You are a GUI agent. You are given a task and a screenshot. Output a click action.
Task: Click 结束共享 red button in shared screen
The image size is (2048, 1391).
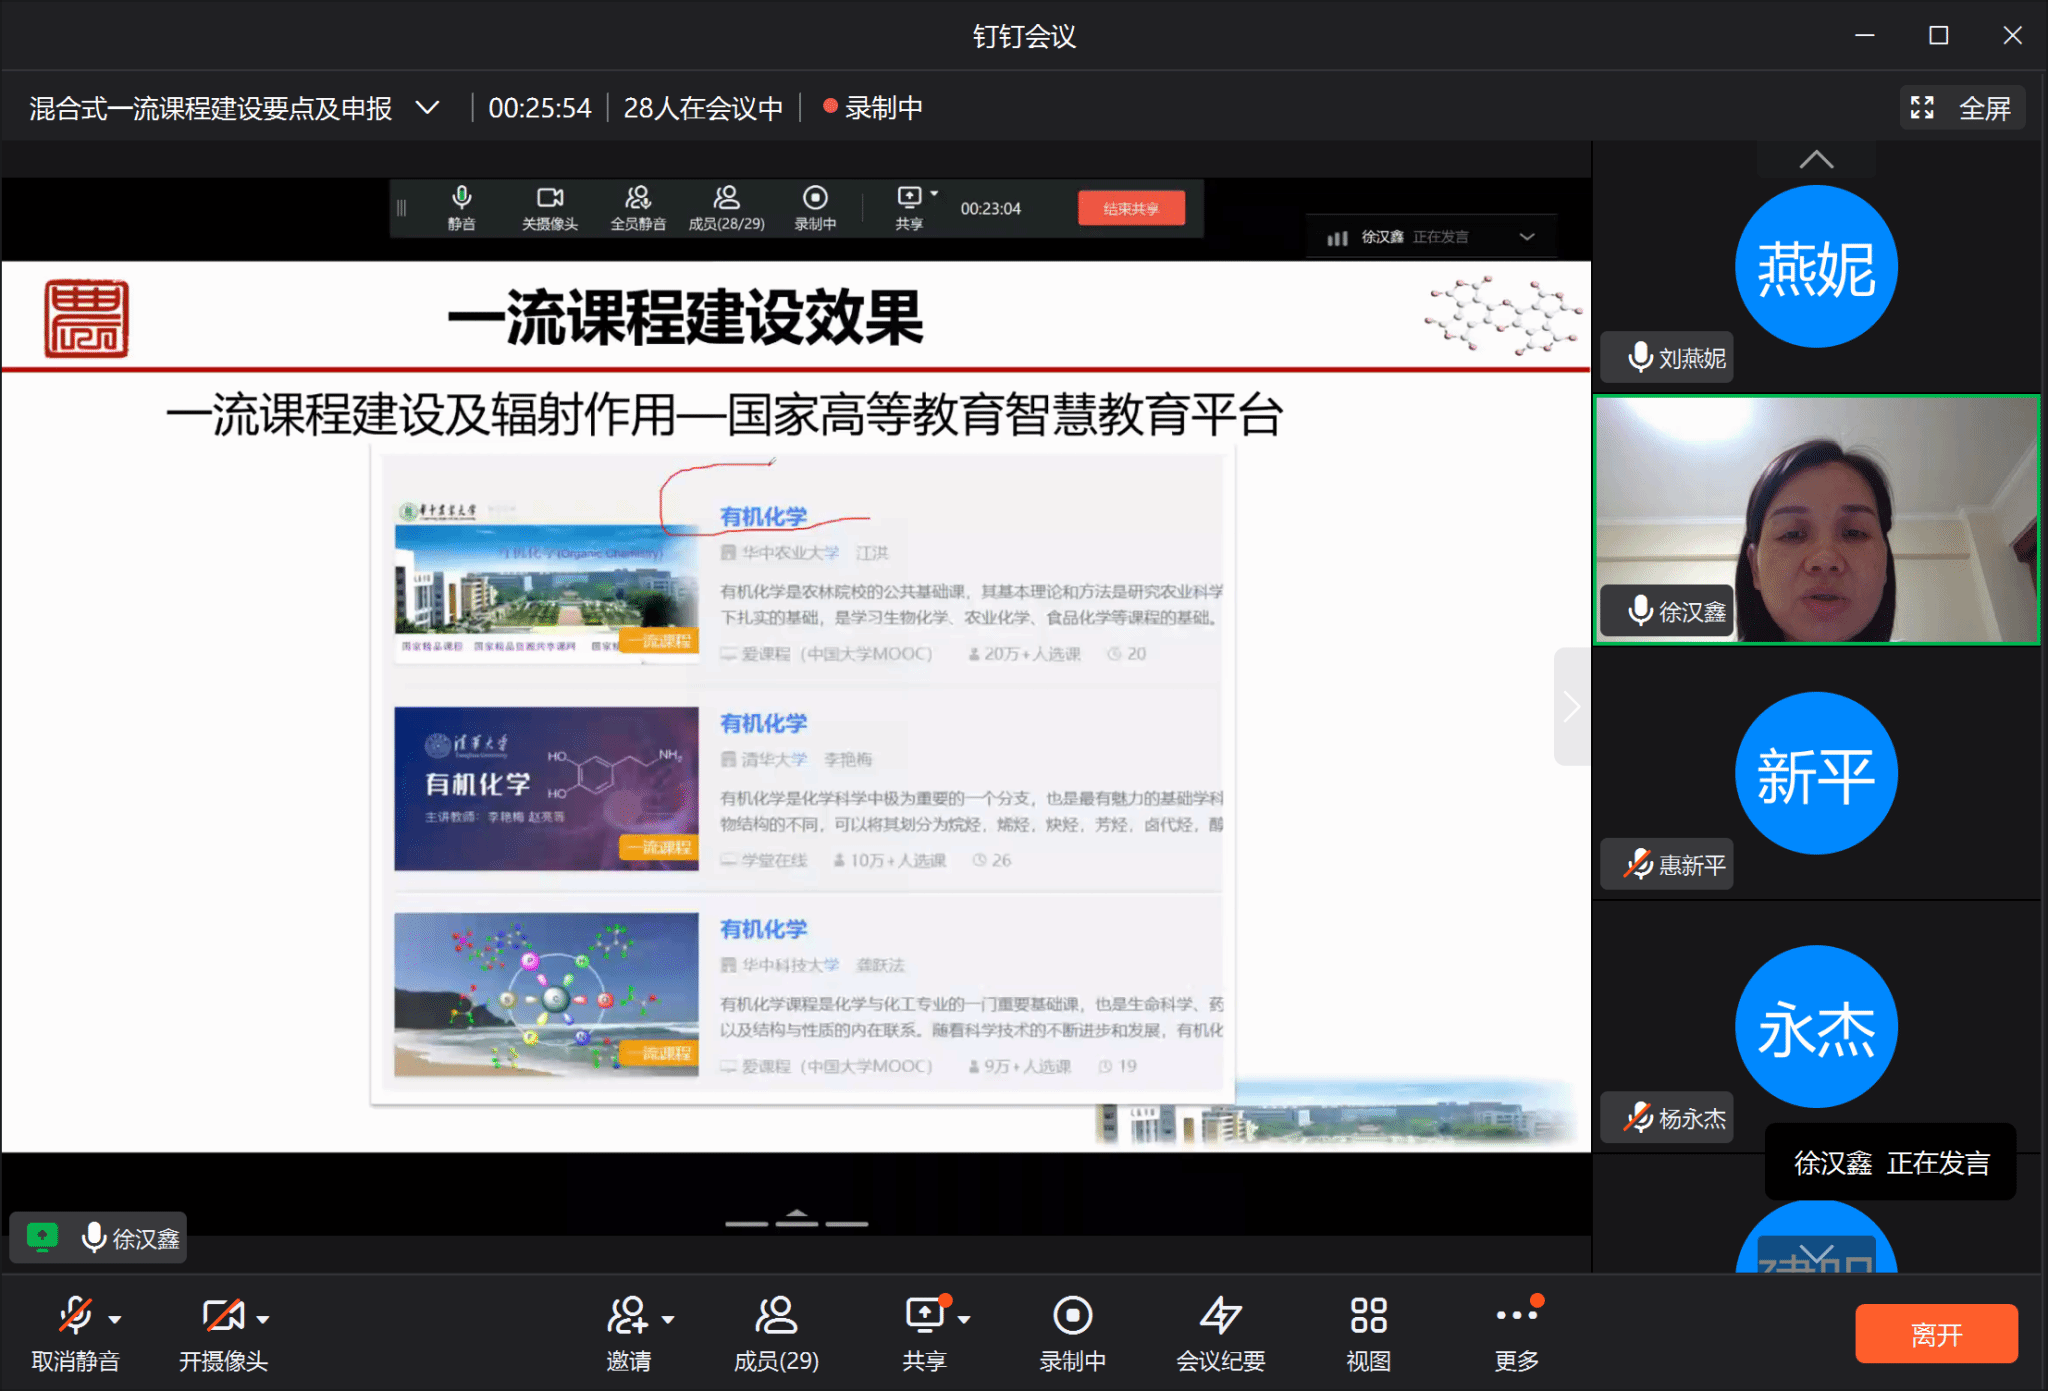[x=1131, y=209]
